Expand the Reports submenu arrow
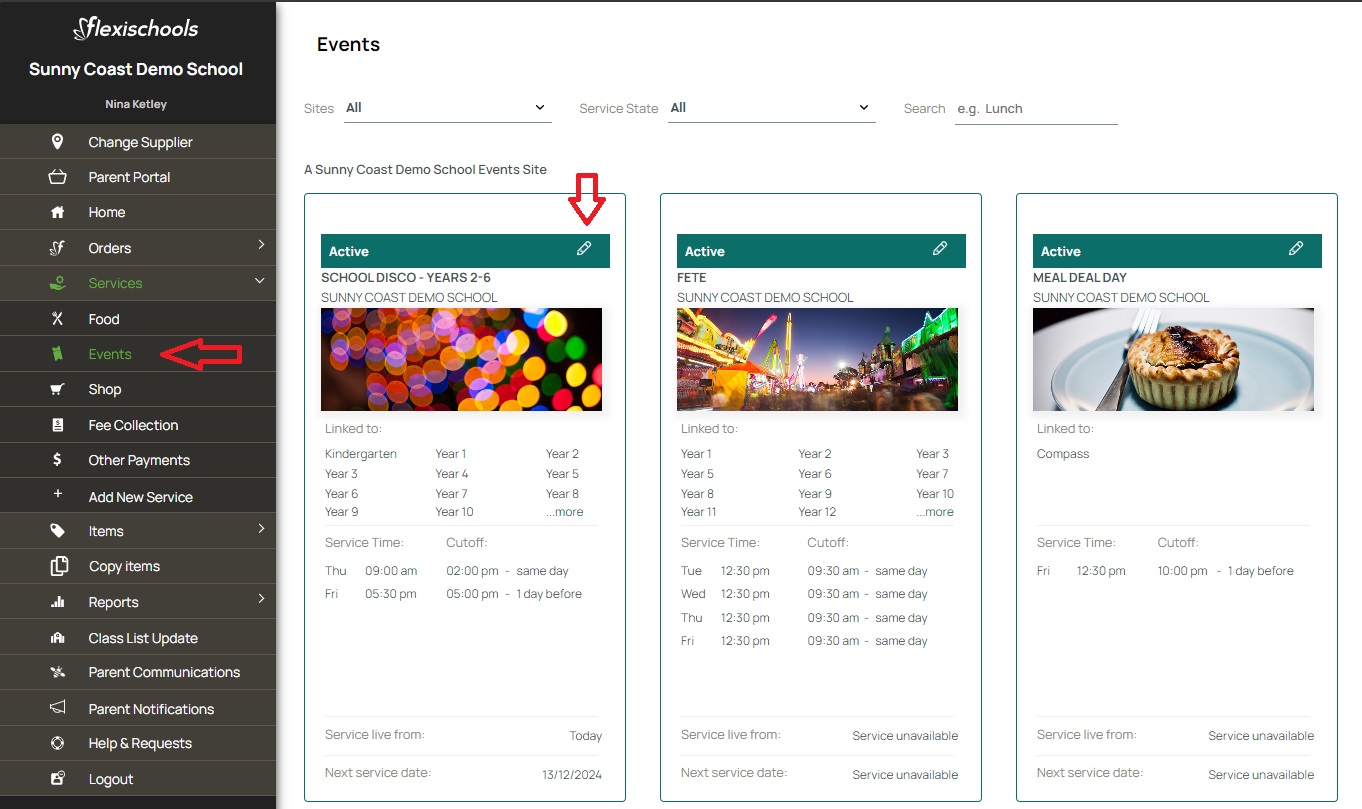 coord(261,599)
